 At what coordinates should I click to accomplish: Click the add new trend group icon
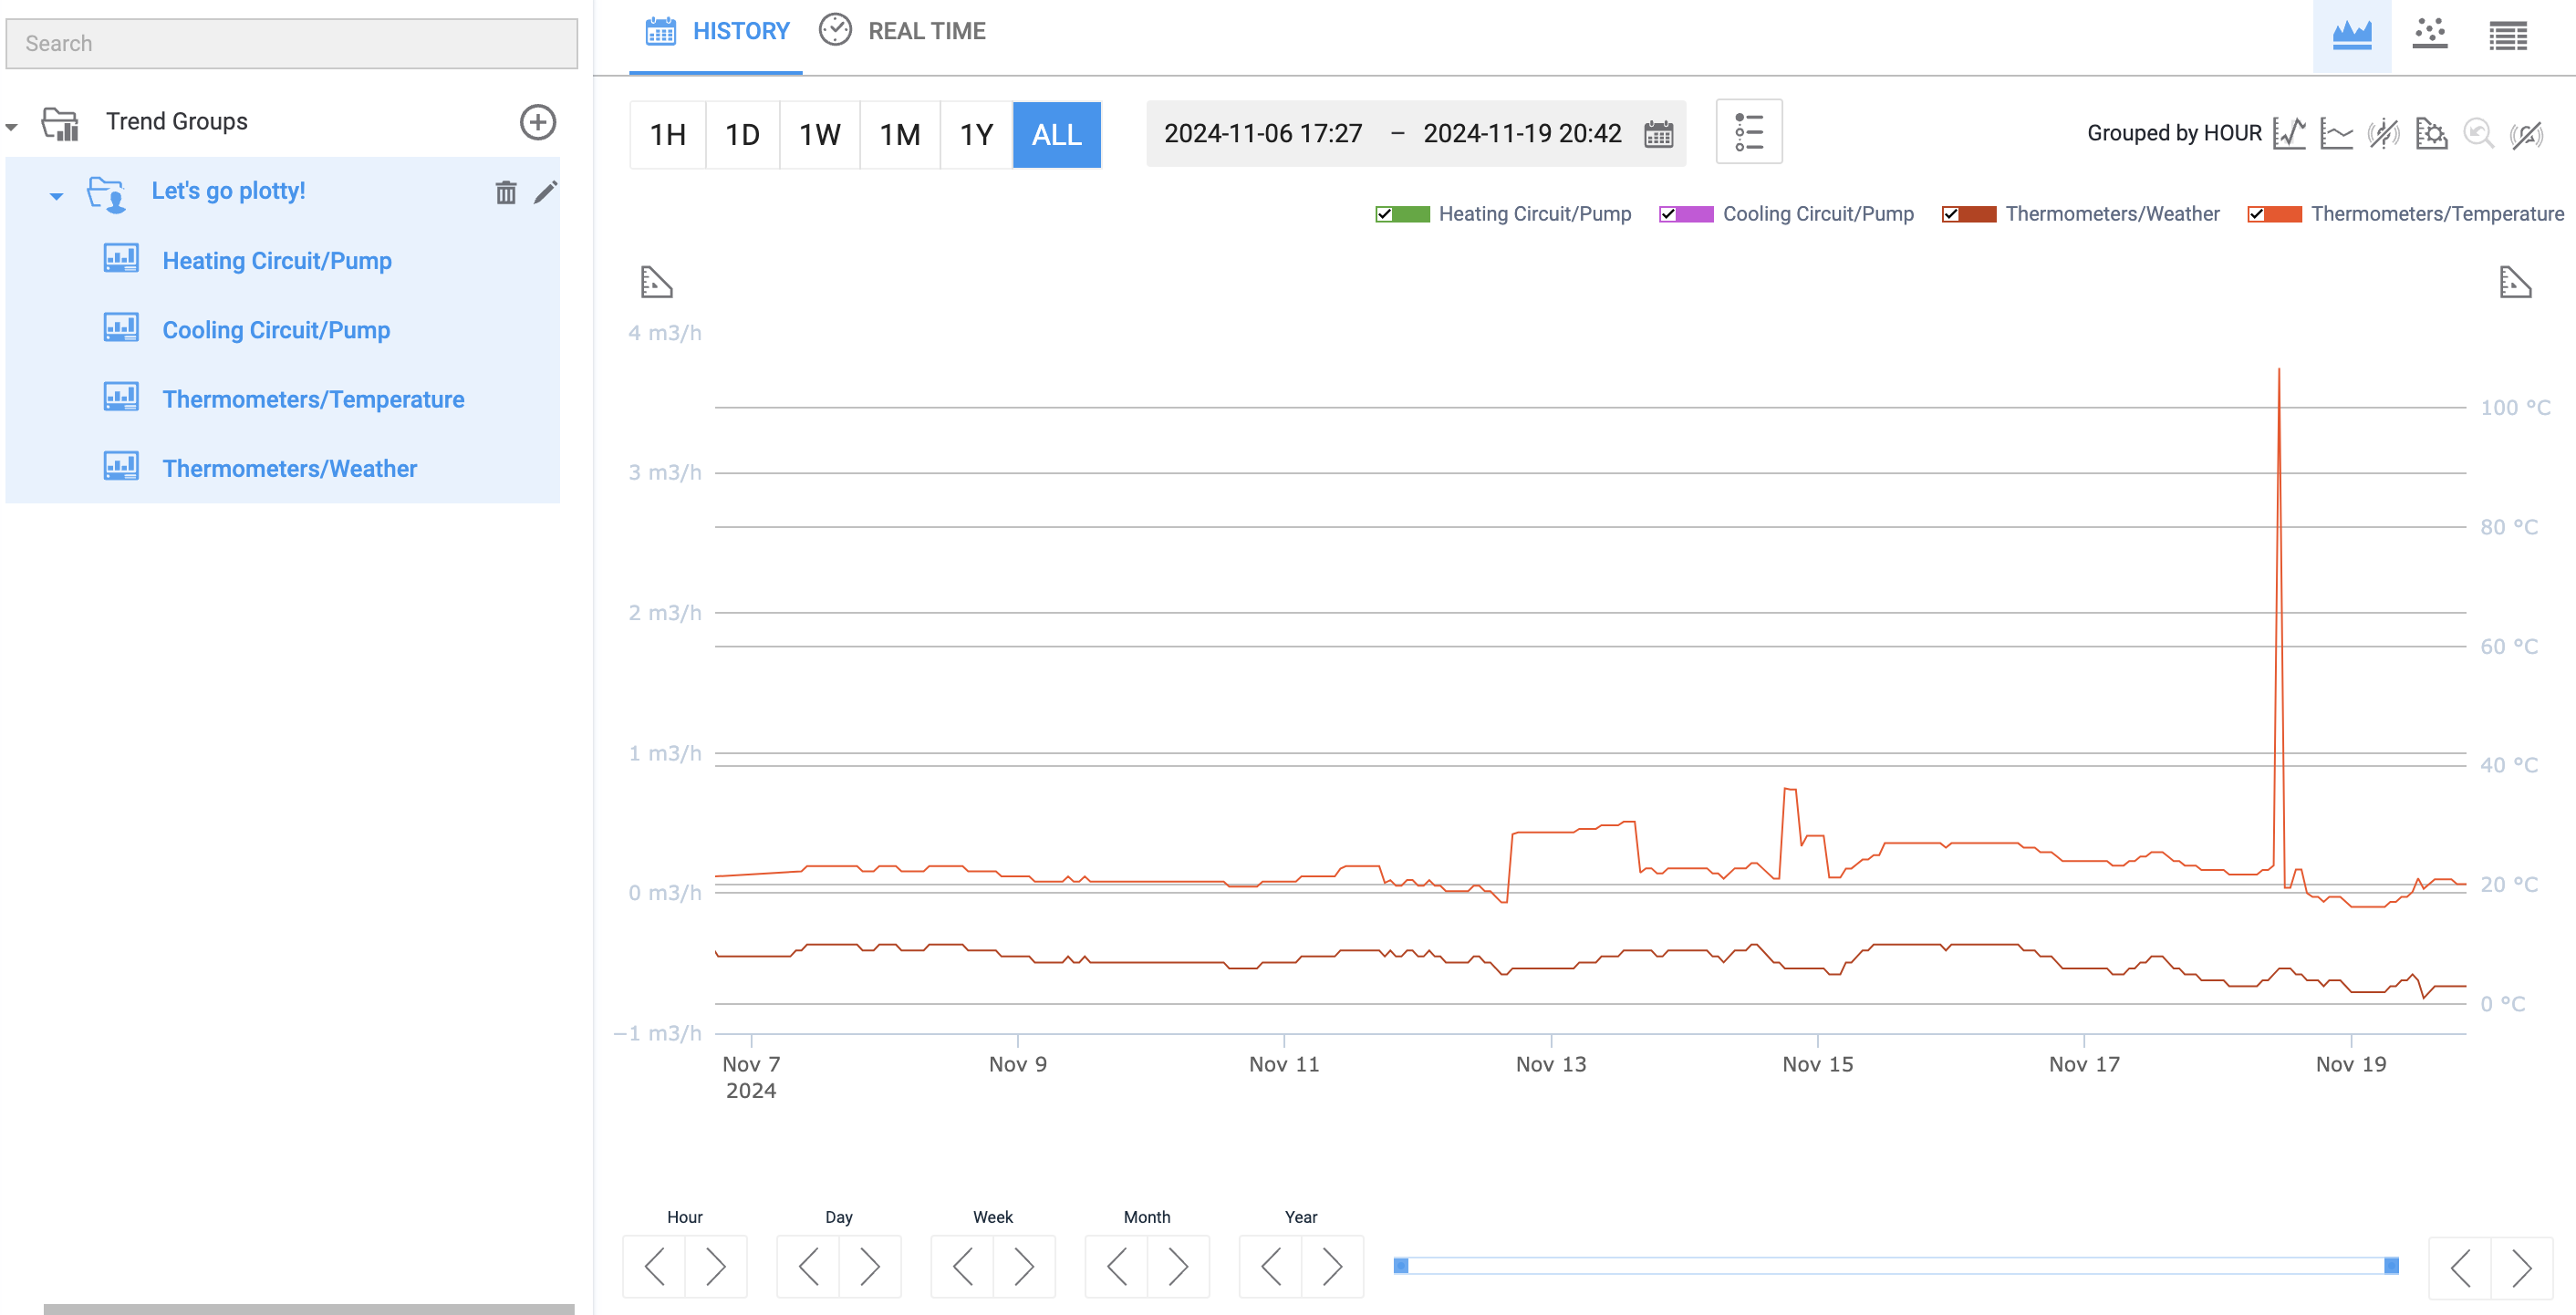pos(540,120)
